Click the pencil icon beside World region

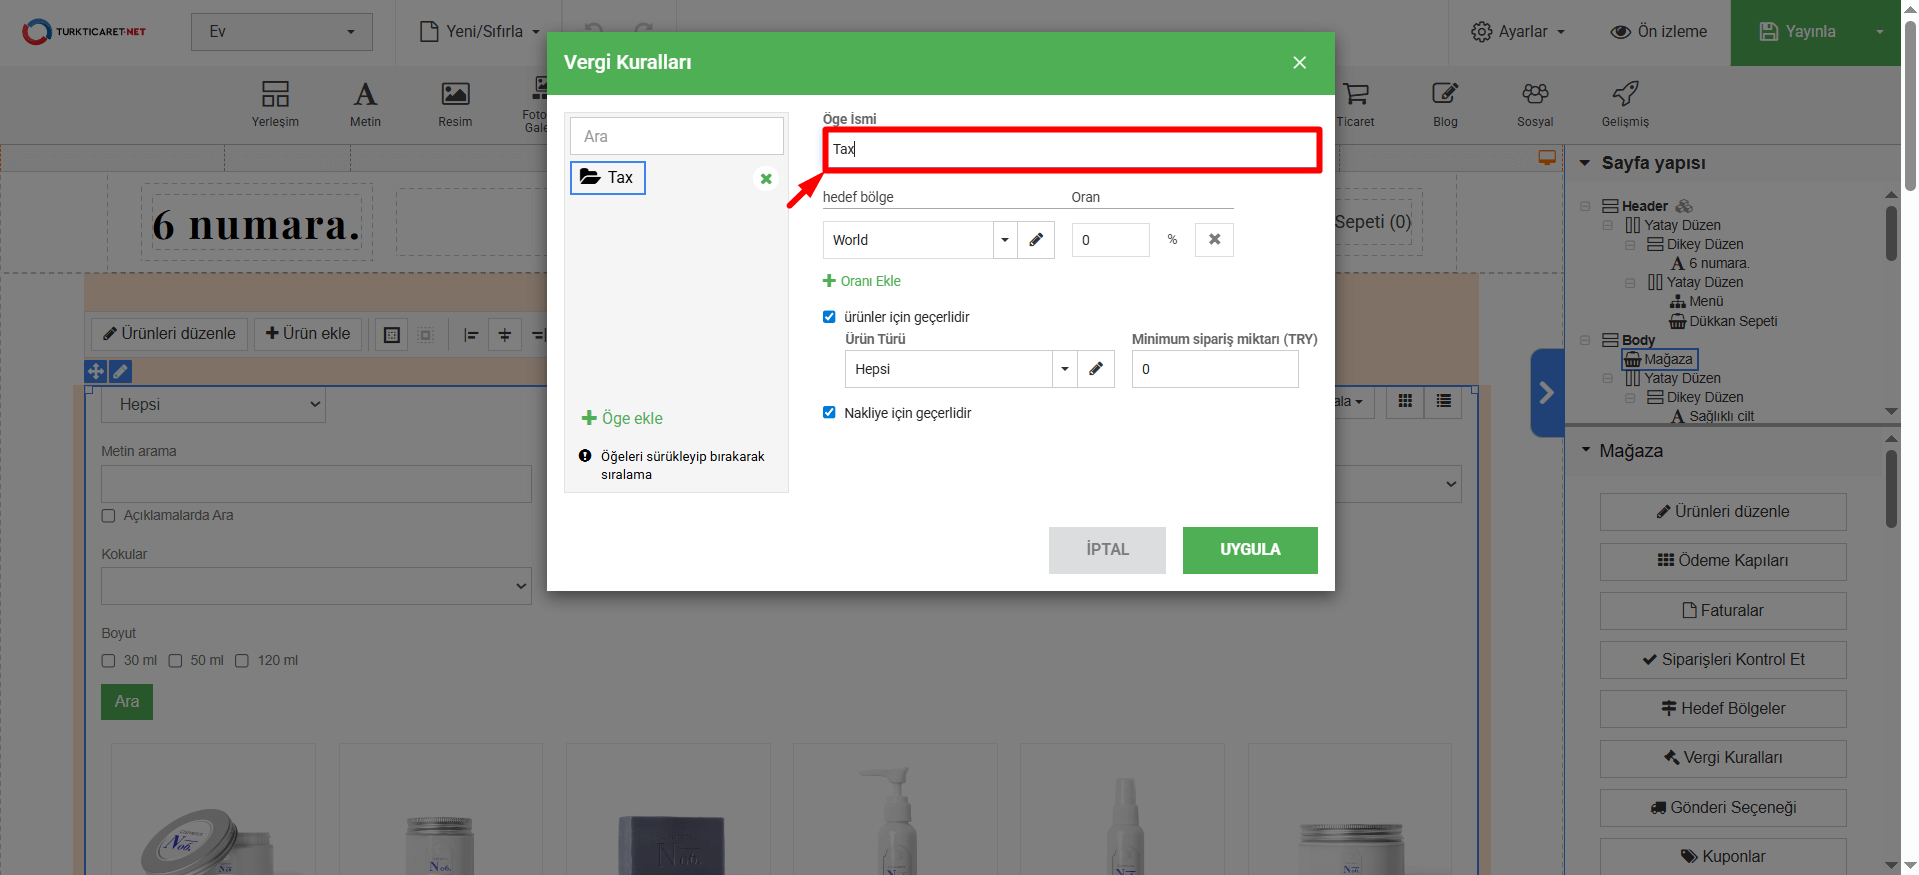[x=1036, y=240]
